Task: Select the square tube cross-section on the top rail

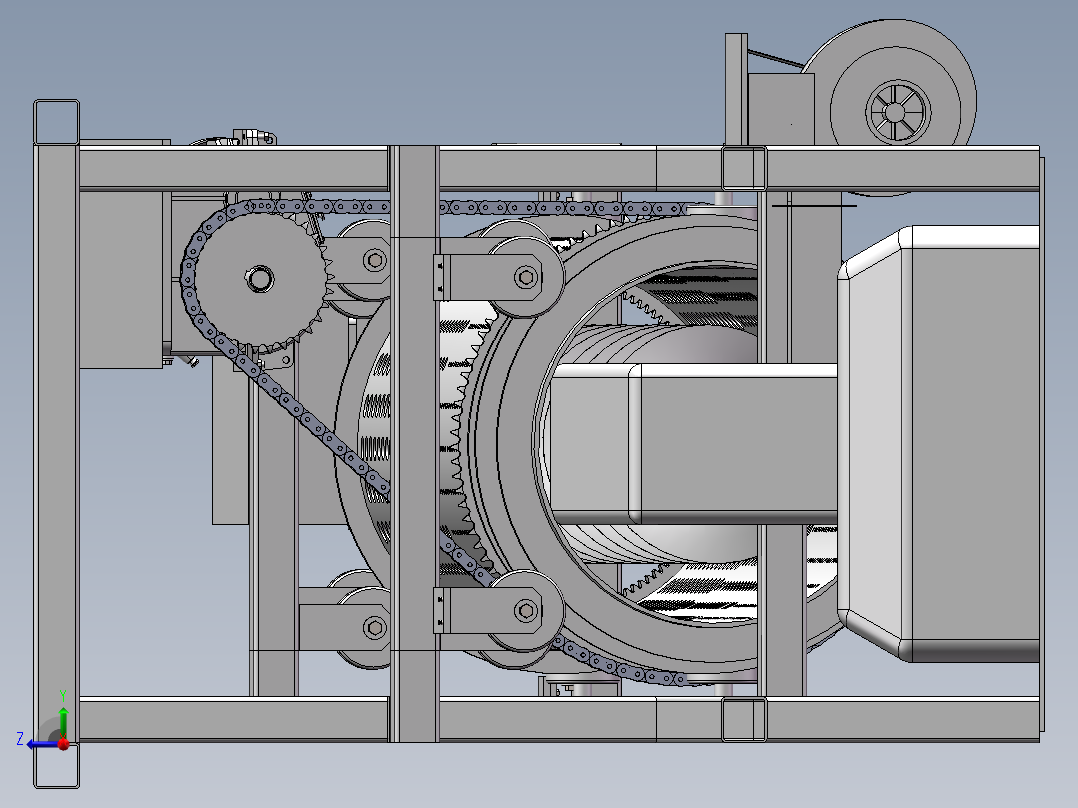Action: pyautogui.click(x=744, y=168)
